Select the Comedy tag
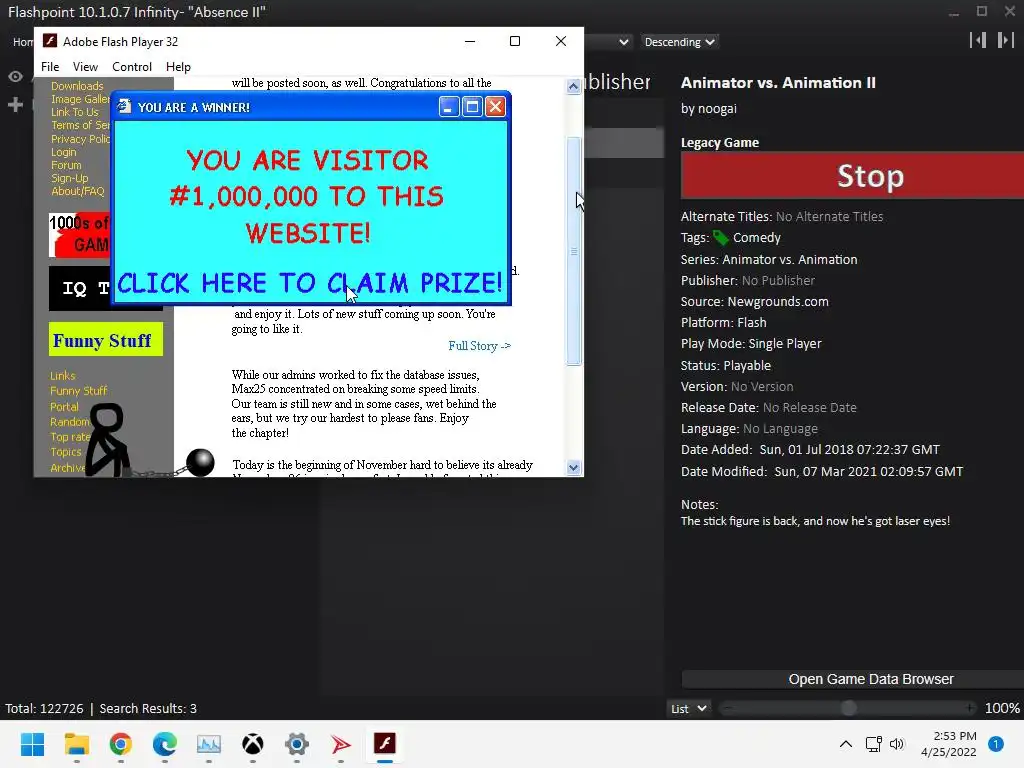This screenshot has height=768, width=1024. pyautogui.click(x=756, y=238)
